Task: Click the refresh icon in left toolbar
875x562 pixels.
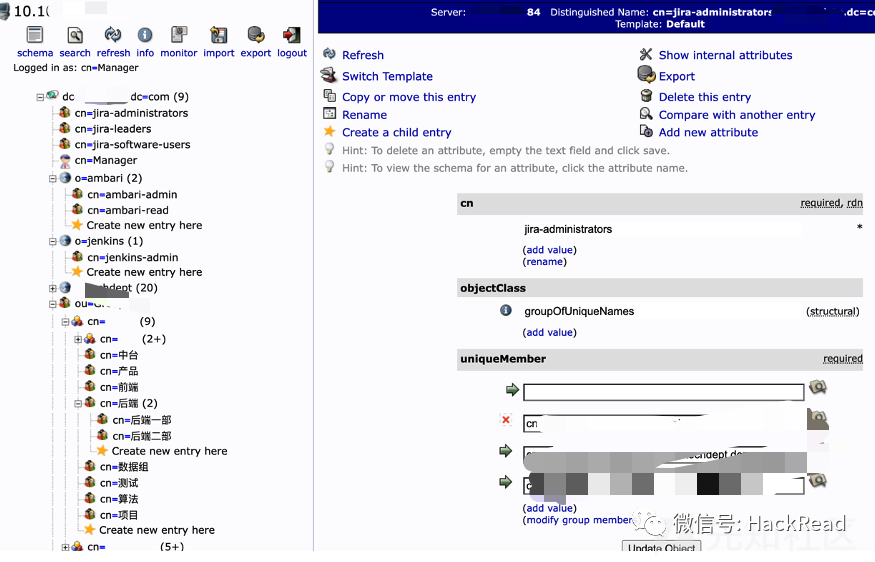Action: pyautogui.click(x=113, y=36)
